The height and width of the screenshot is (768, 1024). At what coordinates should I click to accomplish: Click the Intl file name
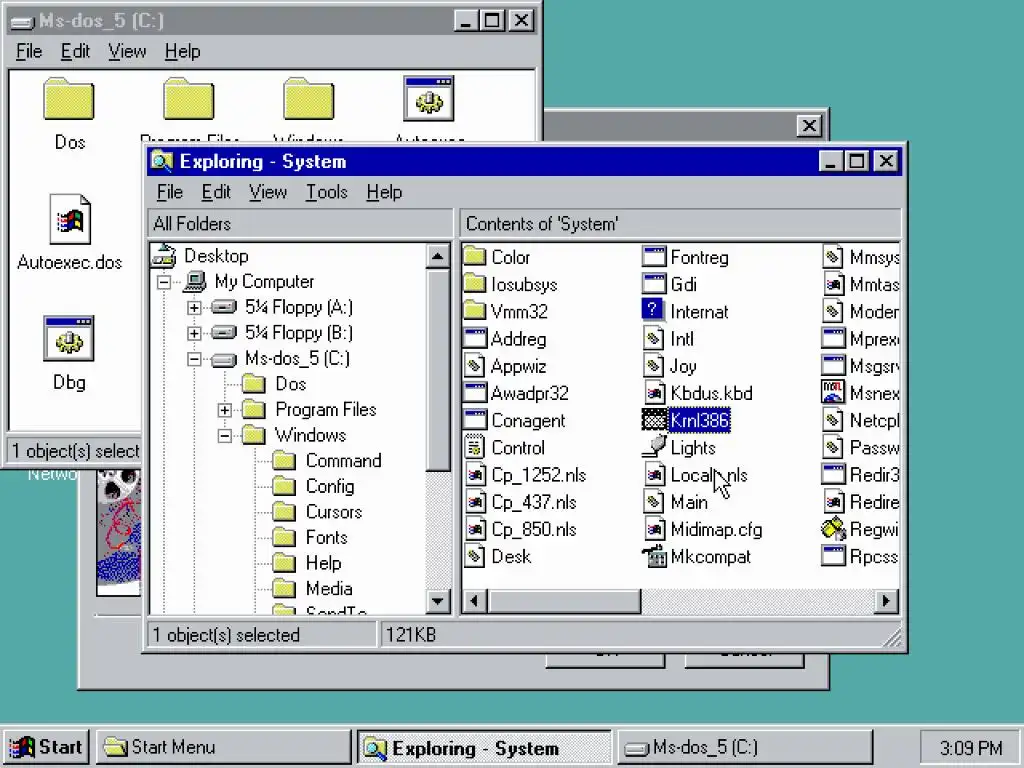[x=682, y=339]
